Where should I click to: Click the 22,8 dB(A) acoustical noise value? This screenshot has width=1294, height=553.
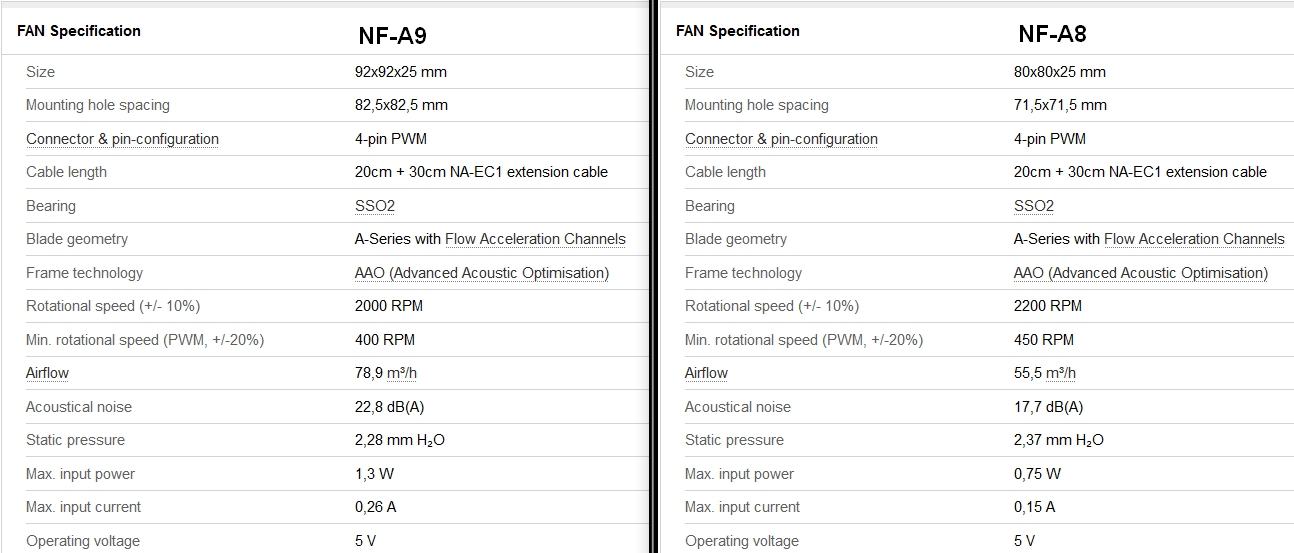[389, 407]
